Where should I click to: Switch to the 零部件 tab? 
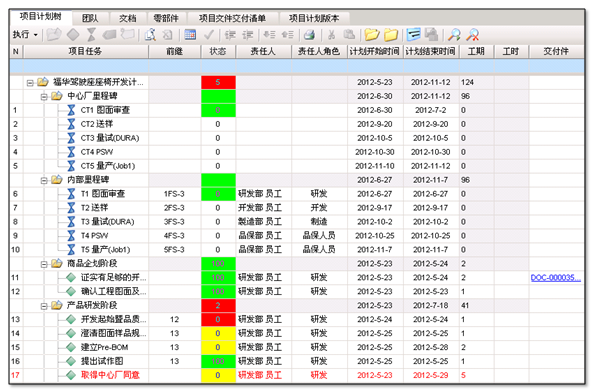[166, 18]
